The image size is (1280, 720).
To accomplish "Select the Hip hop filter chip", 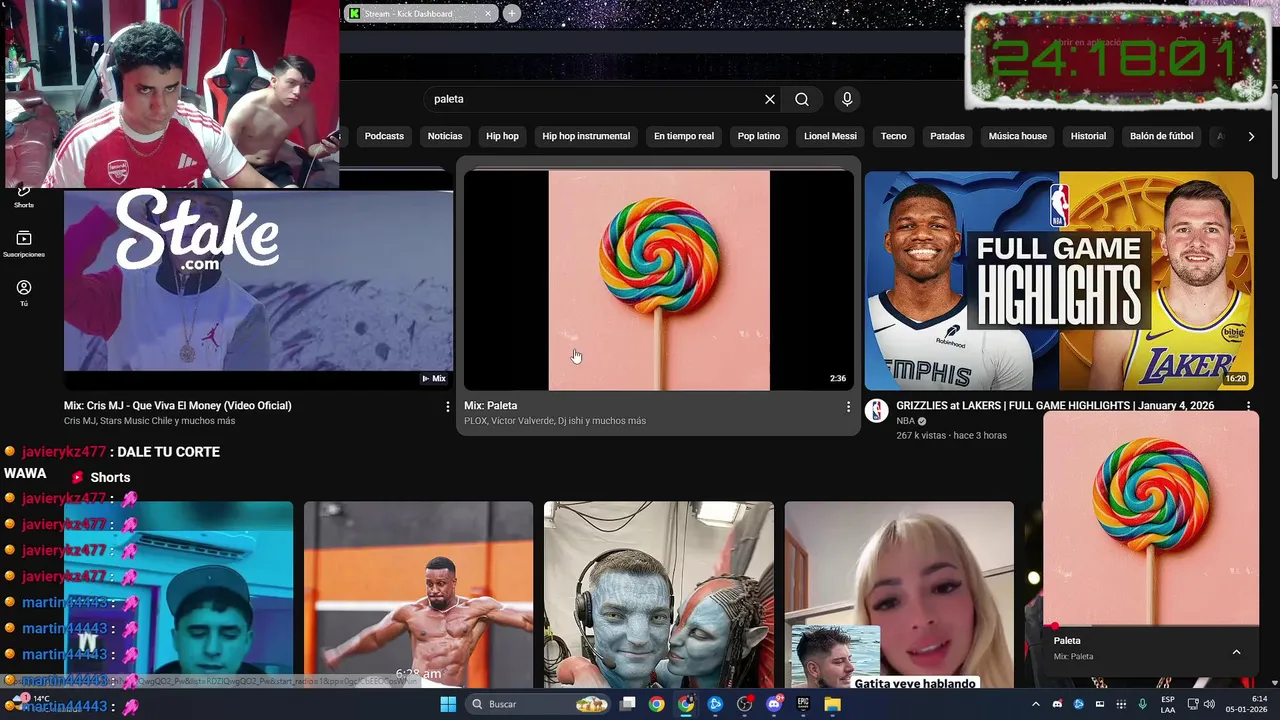I will coord(502,136).
